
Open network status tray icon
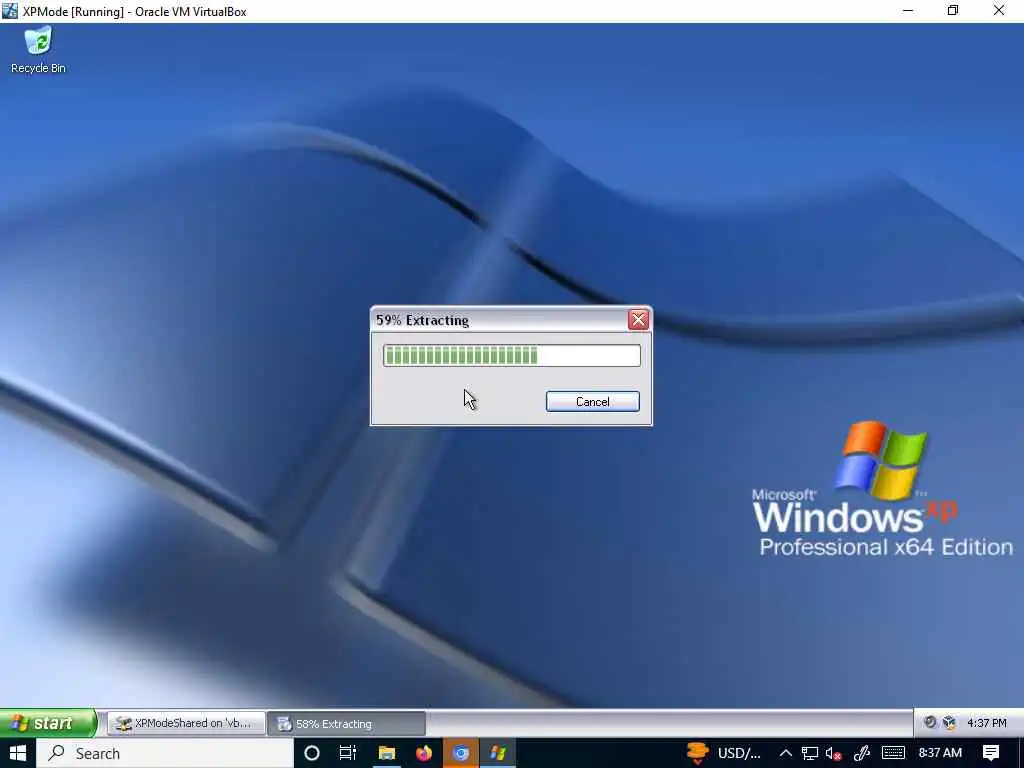coord(809,753)
